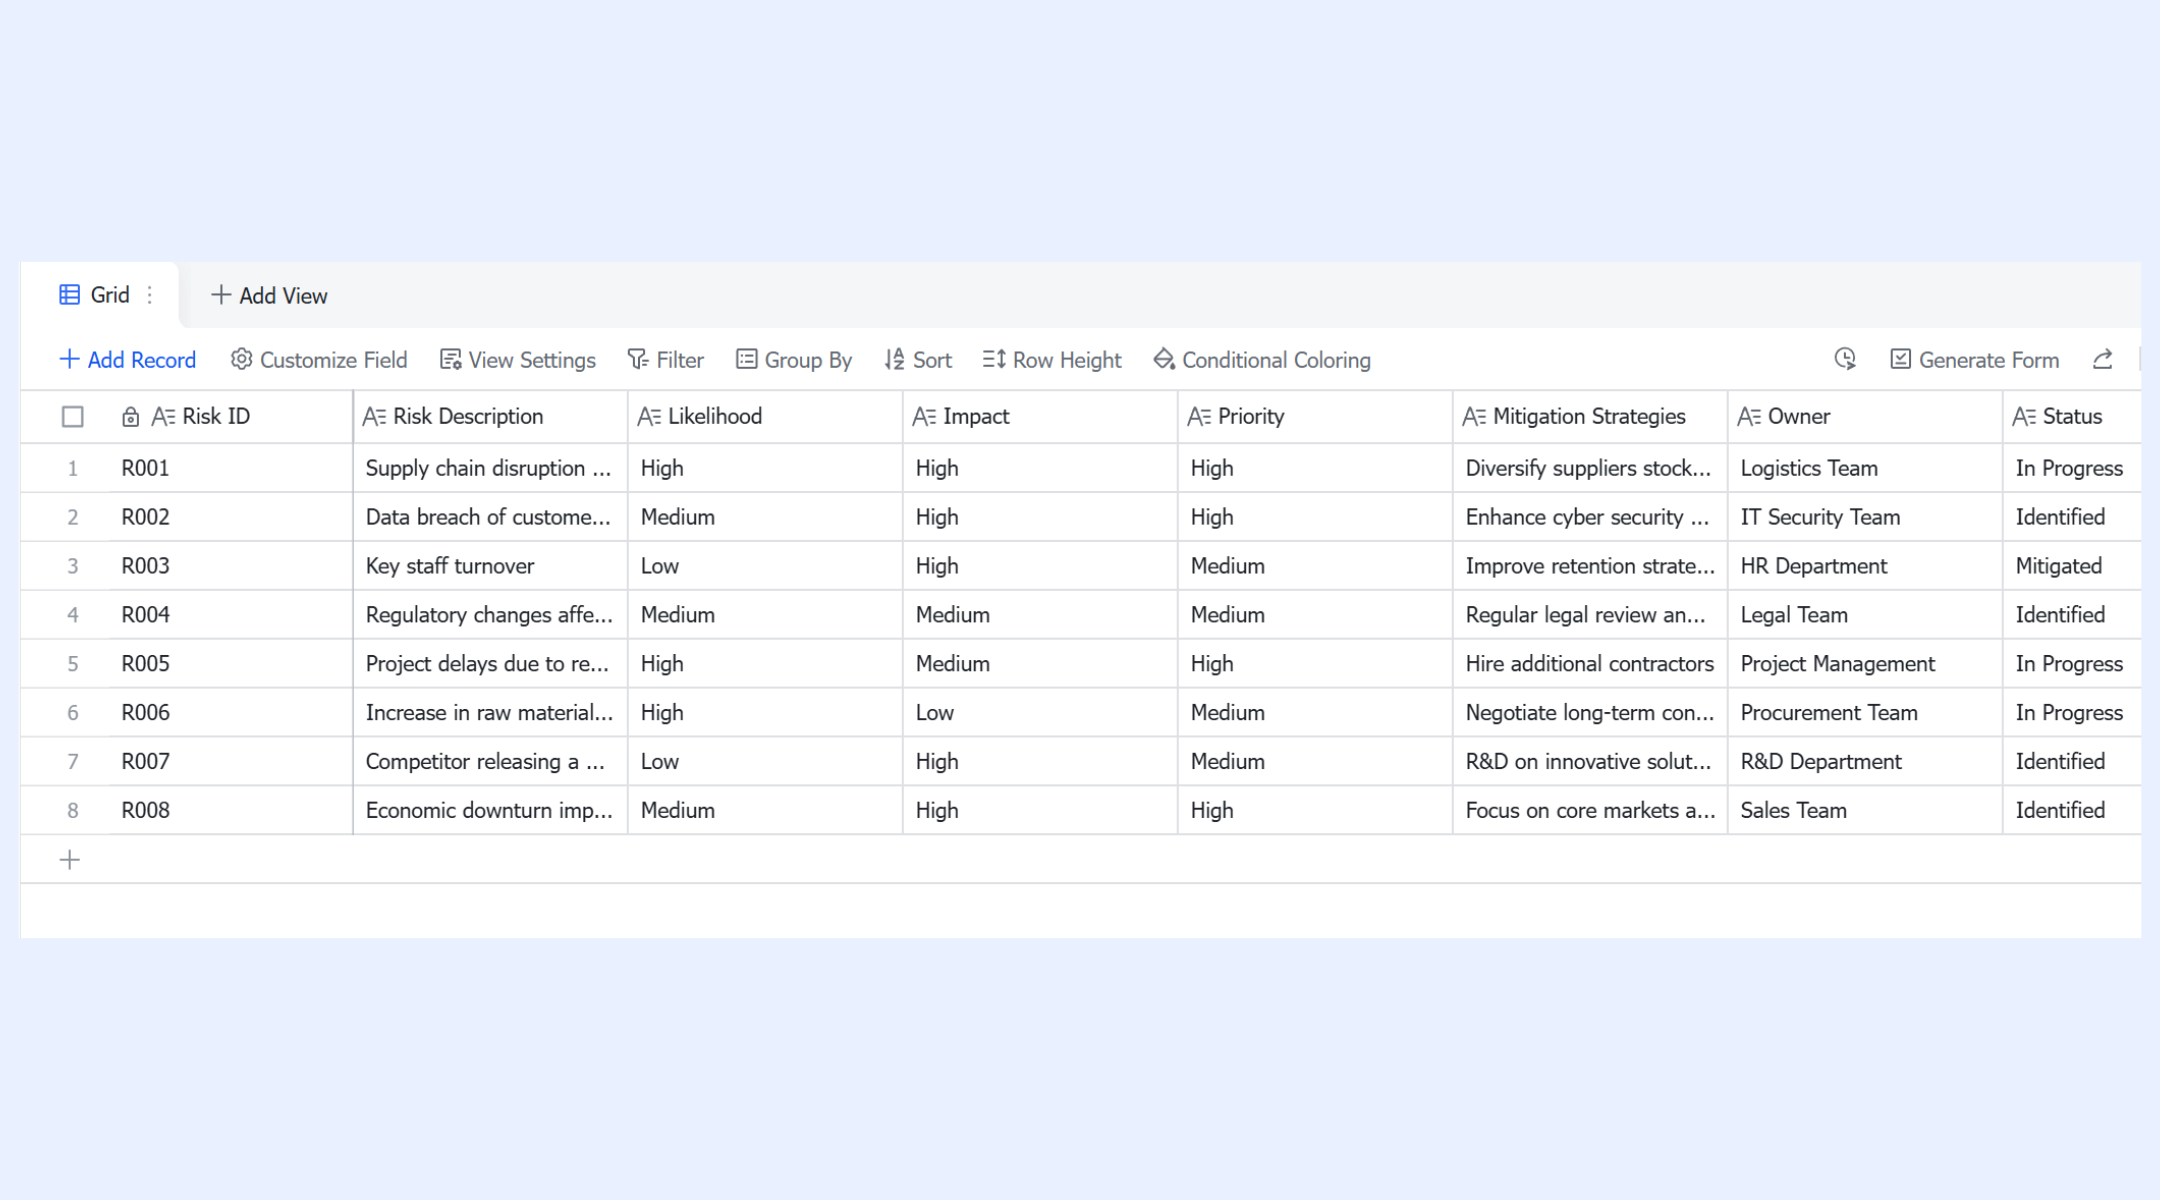Select row number 5
The width and height of the screenshot is (2160, 1200).
click(x=72, y=664)
